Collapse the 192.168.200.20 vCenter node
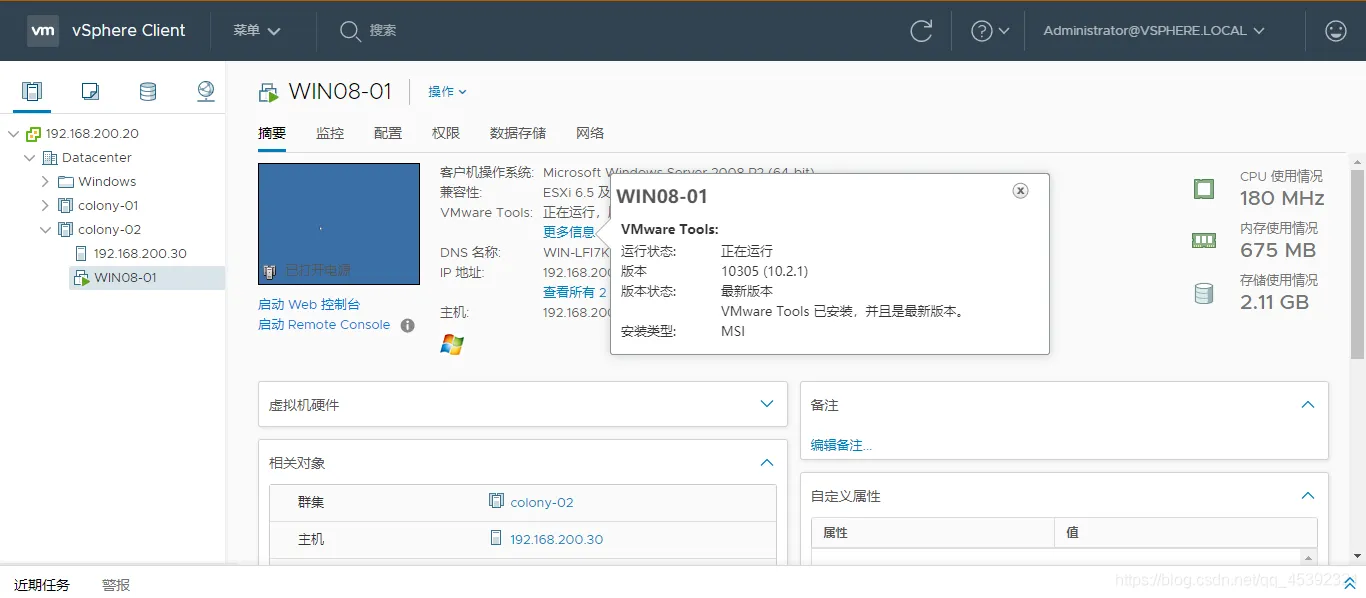This screenshot has width=1366, height=598. click(x=13, y=134)
